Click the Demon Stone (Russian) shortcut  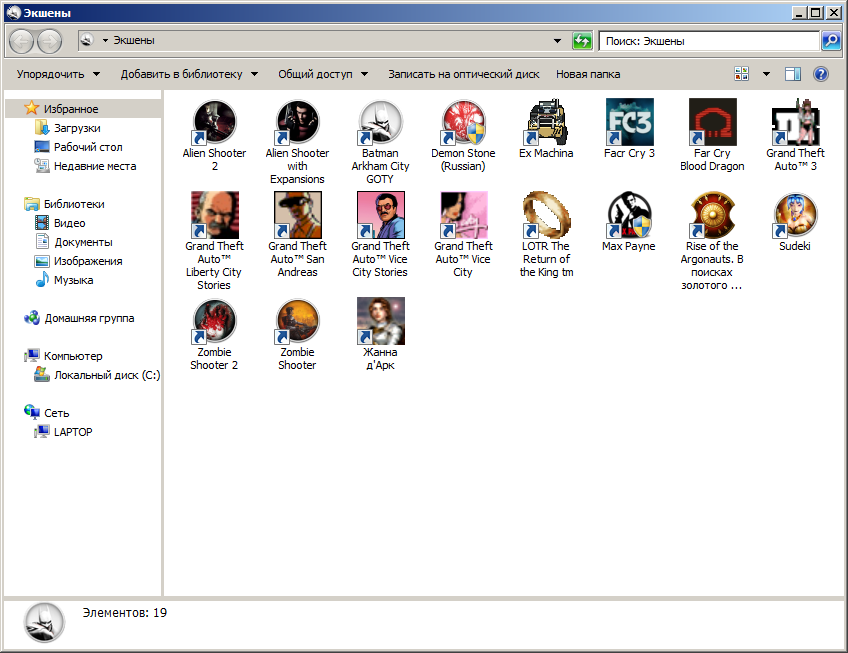[463, 122]
